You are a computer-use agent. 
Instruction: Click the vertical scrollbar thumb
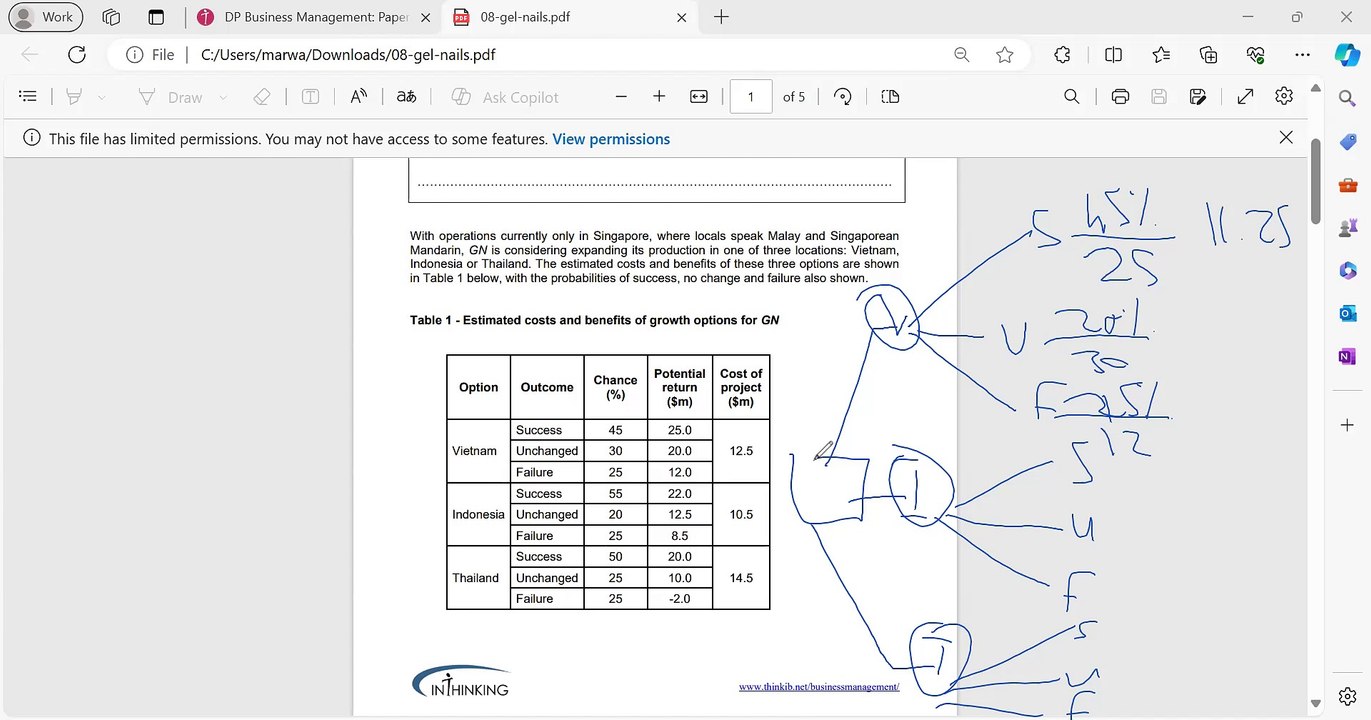(1316, 182)
